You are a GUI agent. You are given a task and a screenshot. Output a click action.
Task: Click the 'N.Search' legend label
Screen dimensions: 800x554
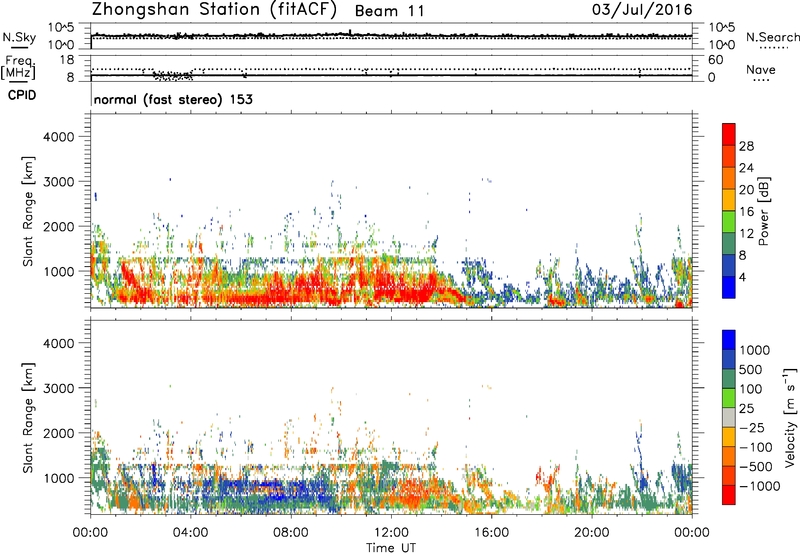[x=772, y=37]
